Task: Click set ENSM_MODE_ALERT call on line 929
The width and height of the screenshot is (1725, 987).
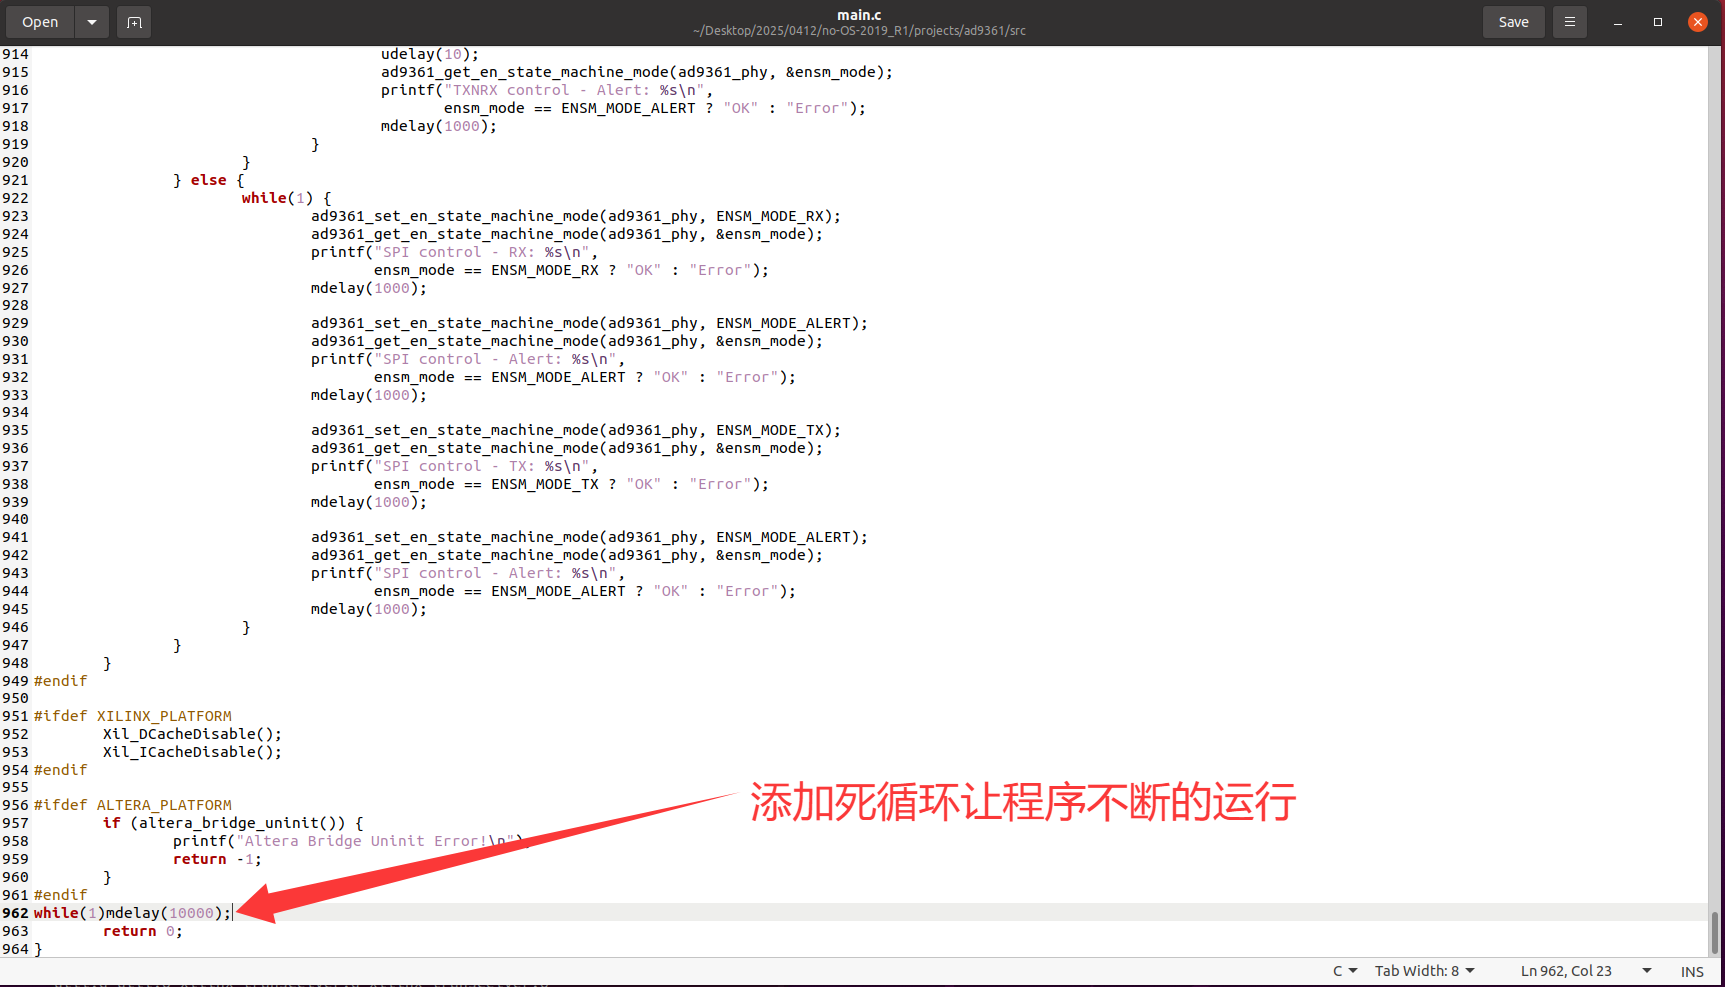Action: (x=589, y=323)
